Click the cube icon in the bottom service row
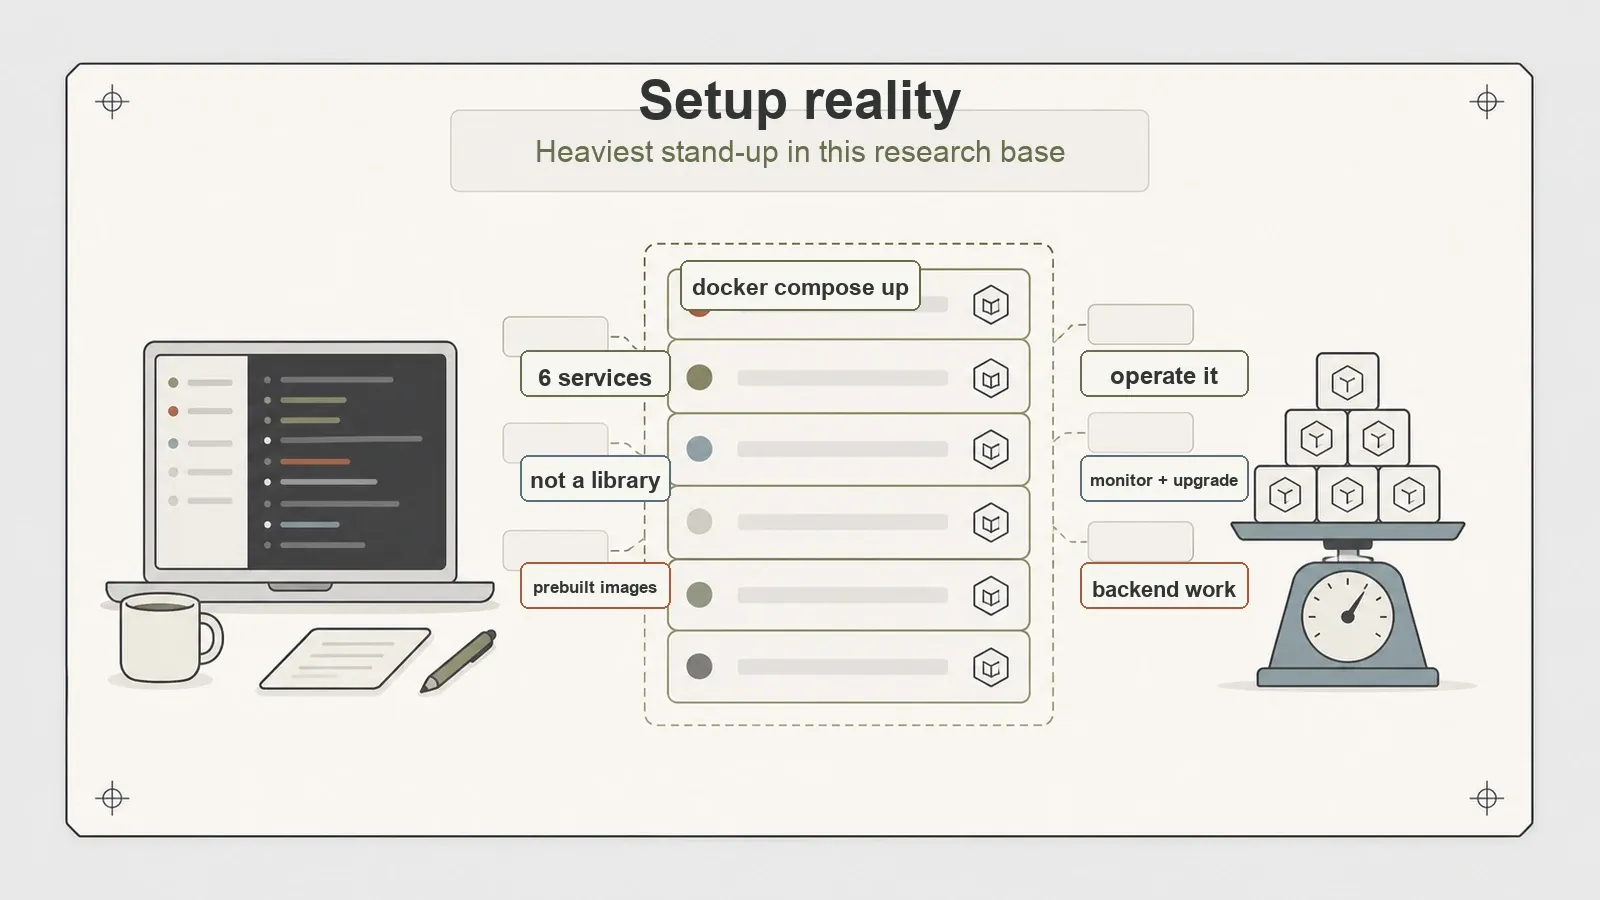This screenshot has width=1600, height=900. click(x=991, y=667)
